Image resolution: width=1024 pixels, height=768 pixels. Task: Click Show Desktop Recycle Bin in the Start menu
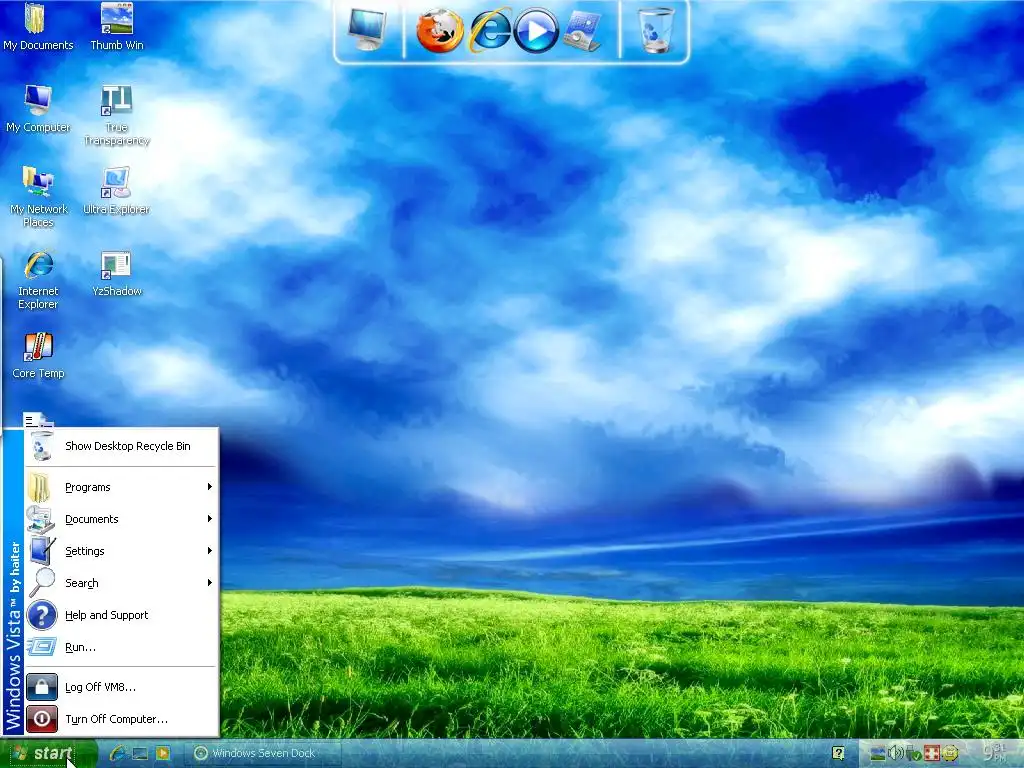click(x=120, y=446)
